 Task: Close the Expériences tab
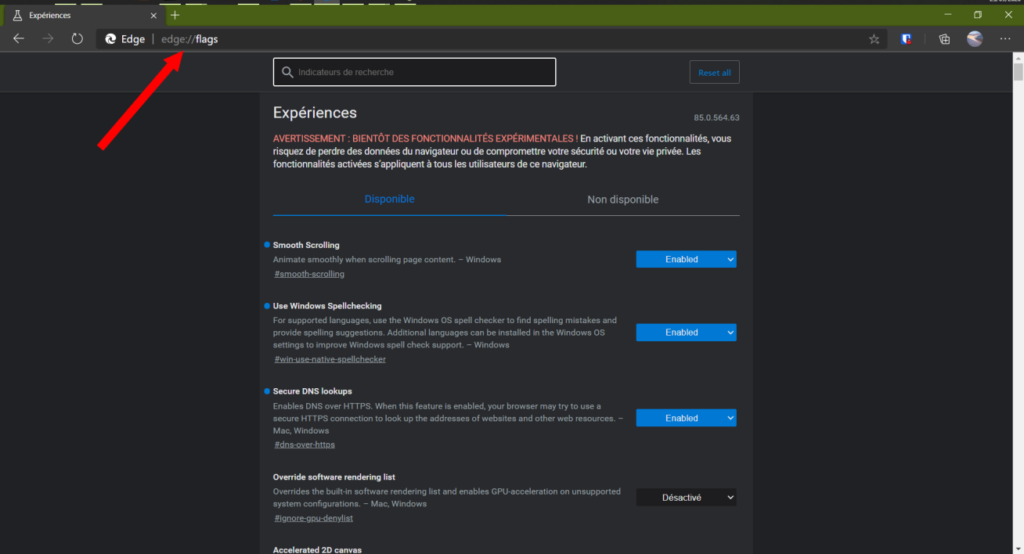point(155,15)
